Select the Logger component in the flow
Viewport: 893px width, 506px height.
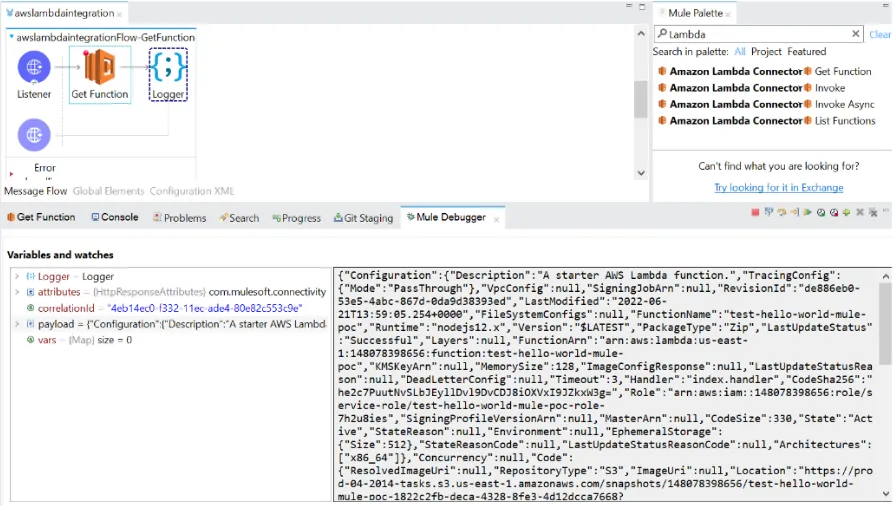[x=168, y=74]
